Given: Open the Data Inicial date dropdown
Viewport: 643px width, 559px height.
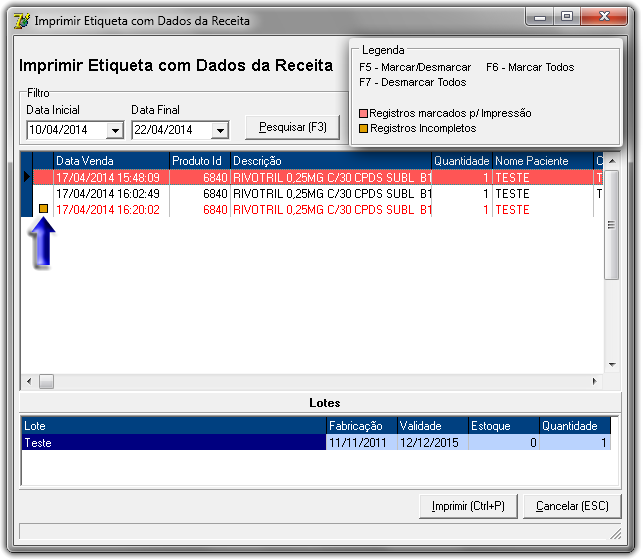Looking at the screenshot, I should click(115, 130).
